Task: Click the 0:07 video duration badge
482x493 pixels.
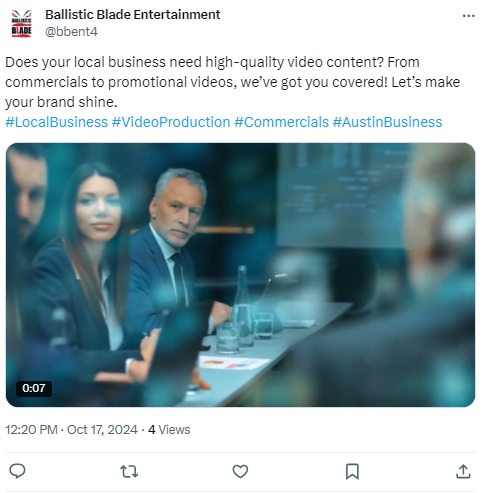Action: (x=34, y=388)
